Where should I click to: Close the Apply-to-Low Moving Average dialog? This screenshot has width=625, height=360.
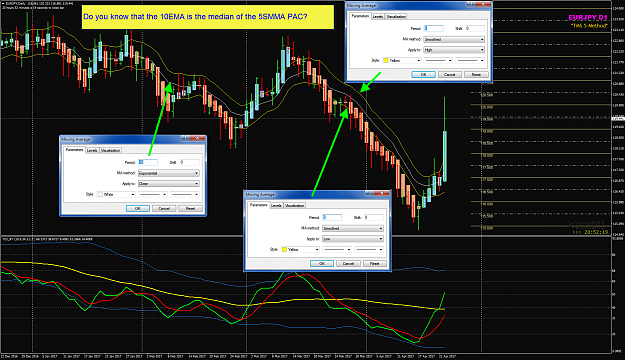[x=382, y=193]
